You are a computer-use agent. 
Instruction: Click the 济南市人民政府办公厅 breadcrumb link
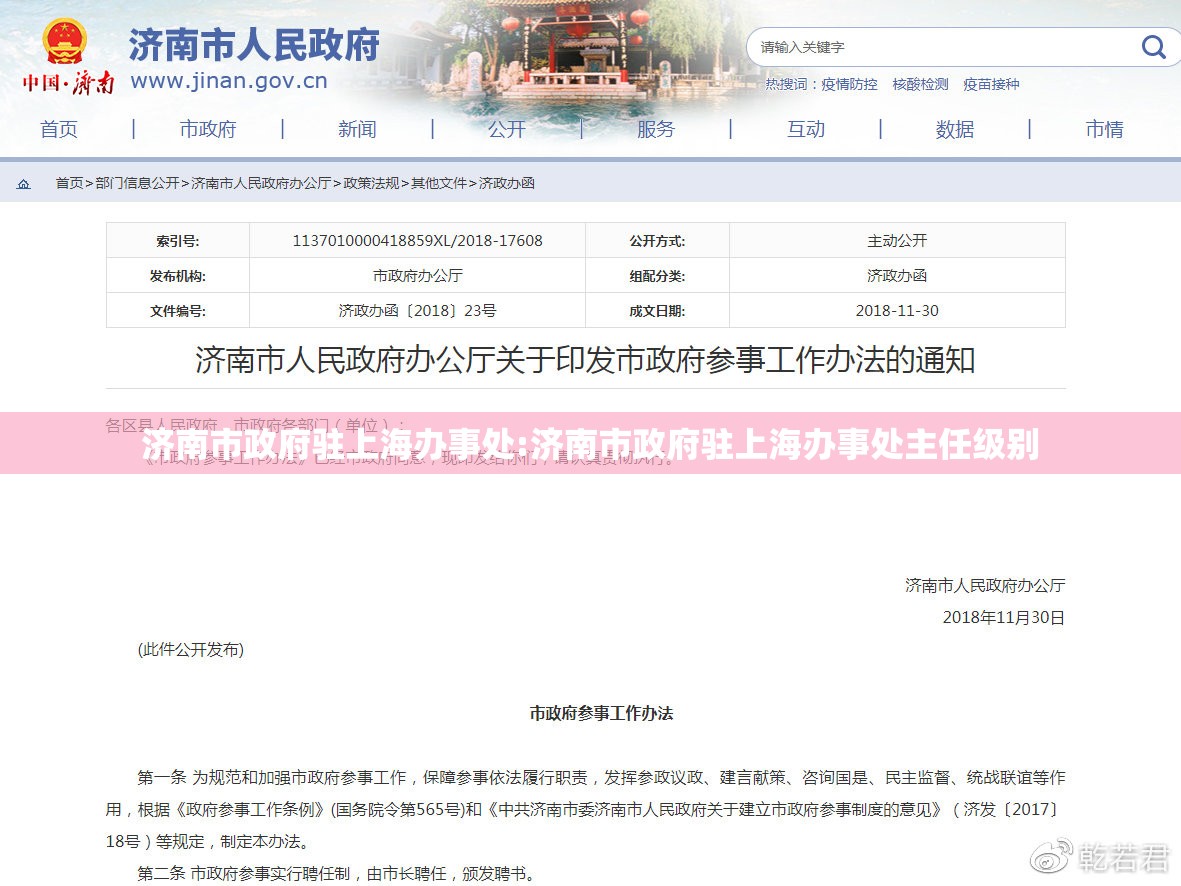(261, 183)
